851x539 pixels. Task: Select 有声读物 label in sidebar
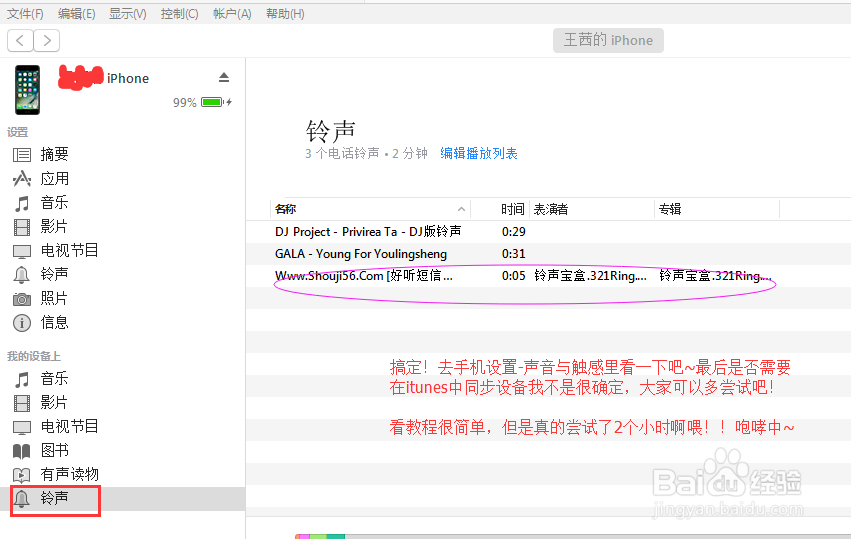click(x=69, y=474)
